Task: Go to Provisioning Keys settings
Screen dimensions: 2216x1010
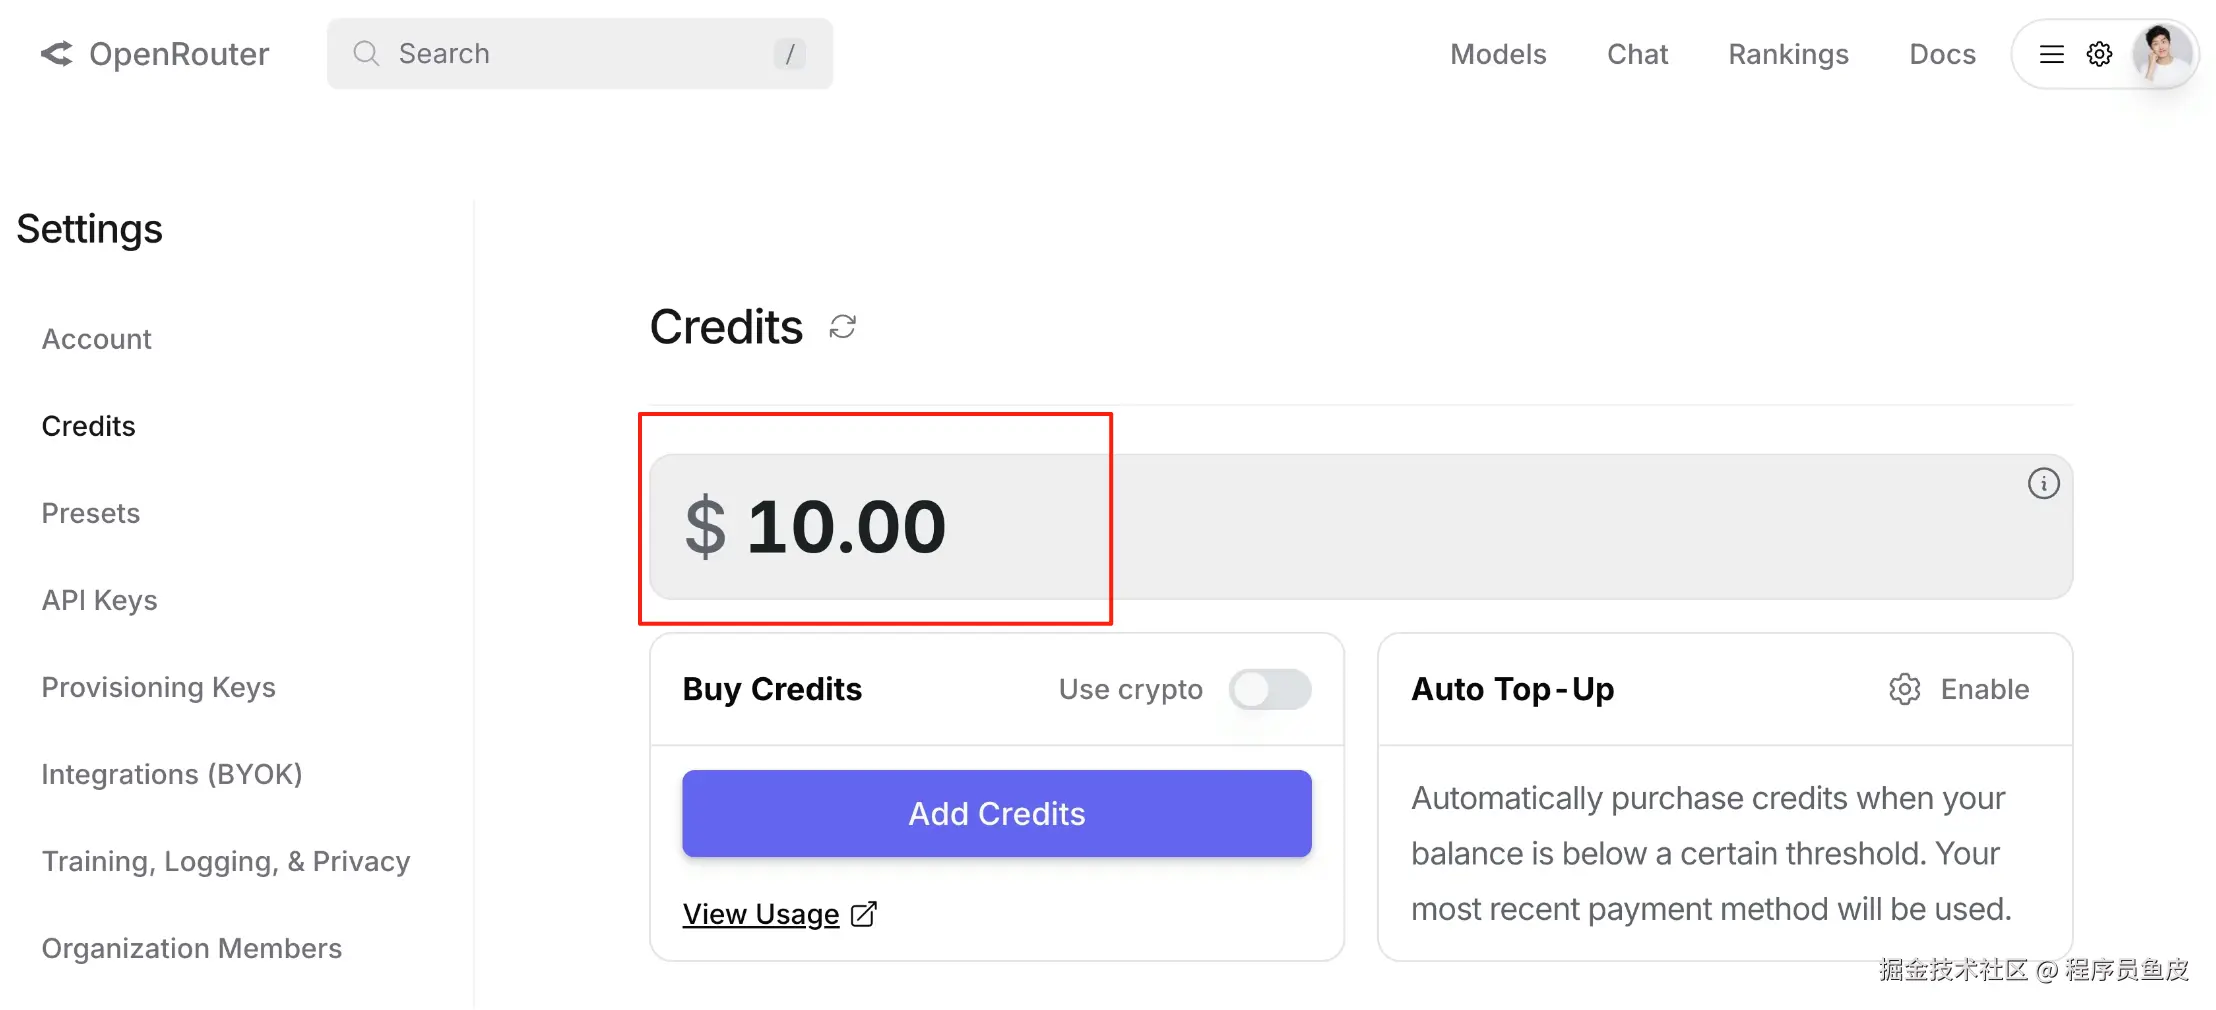Action: click(x=158, y=687)
